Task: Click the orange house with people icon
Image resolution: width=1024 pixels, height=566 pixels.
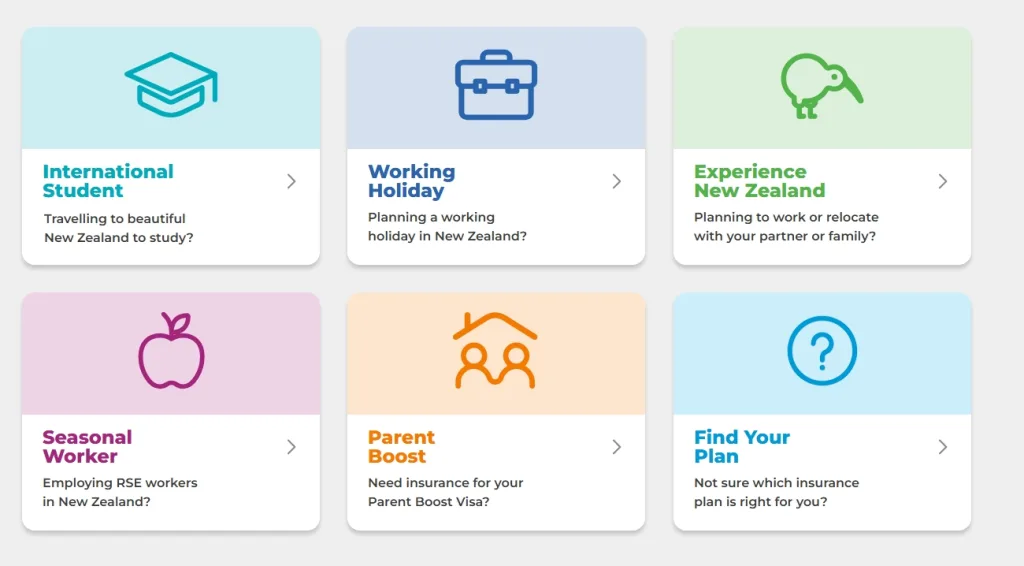Action: [x=496, y=351]
